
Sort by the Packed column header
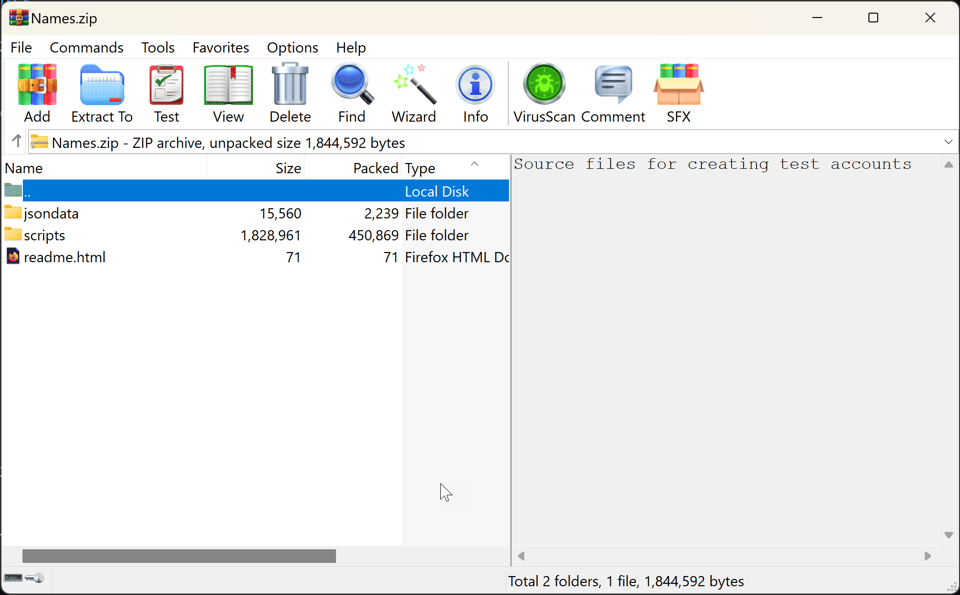tap(353, 168)
